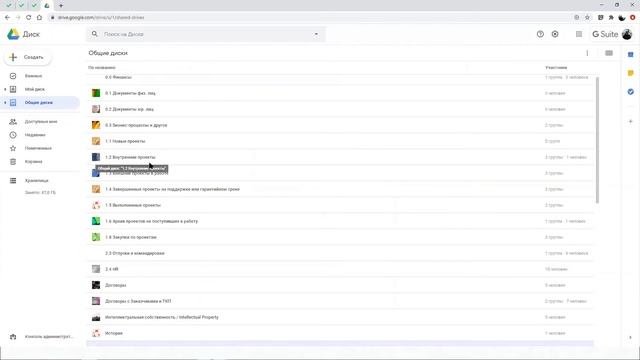Select the История shared drive row

tap(340, 333)
